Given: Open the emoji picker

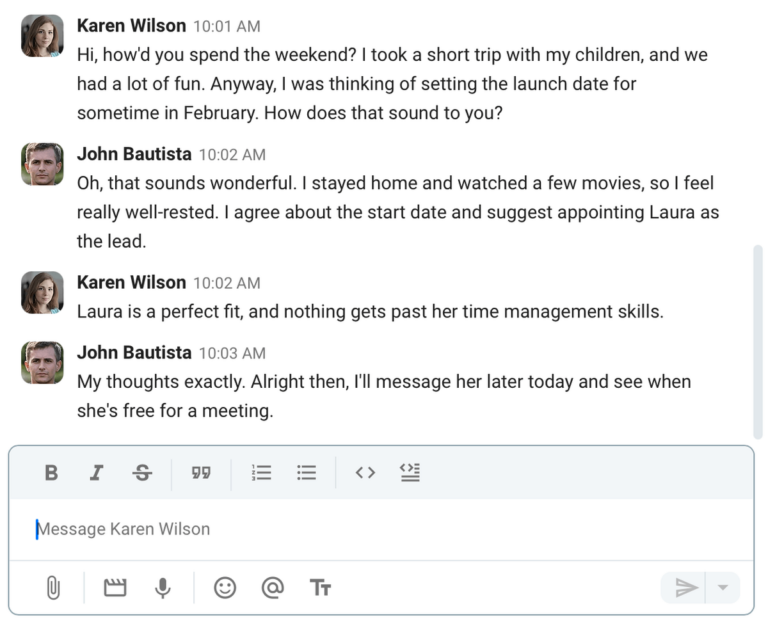Looking at the screenshot, I should [225, 588].
